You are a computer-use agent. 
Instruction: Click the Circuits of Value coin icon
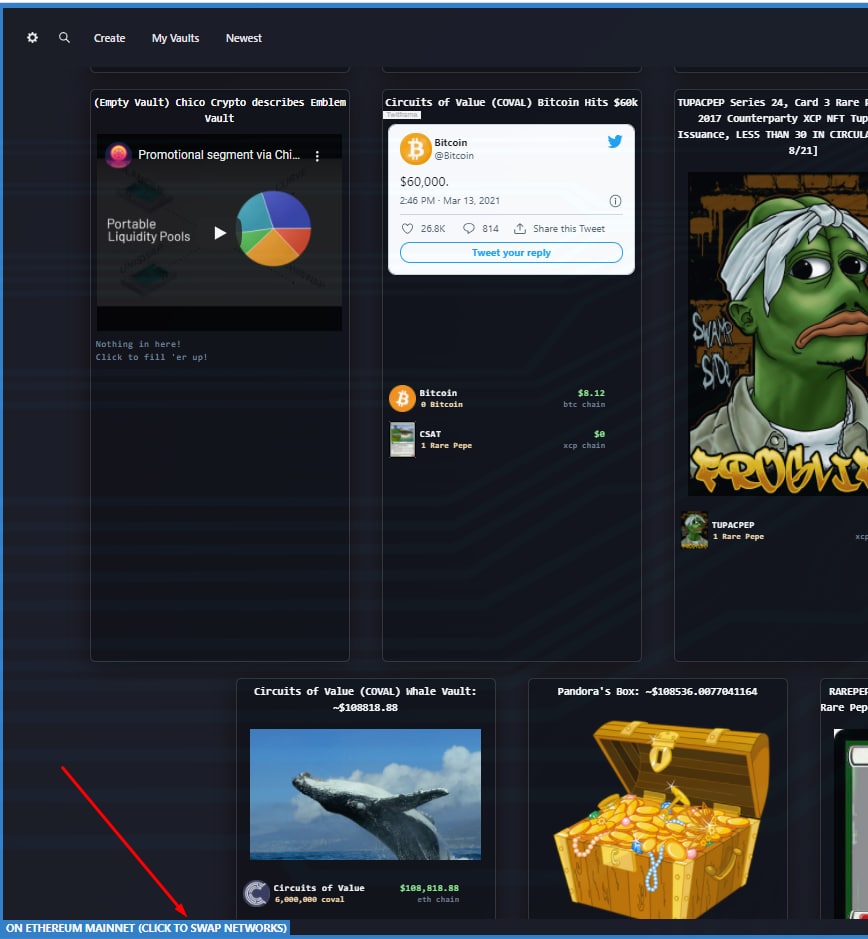pyautogui.click(x=256, y=893)
